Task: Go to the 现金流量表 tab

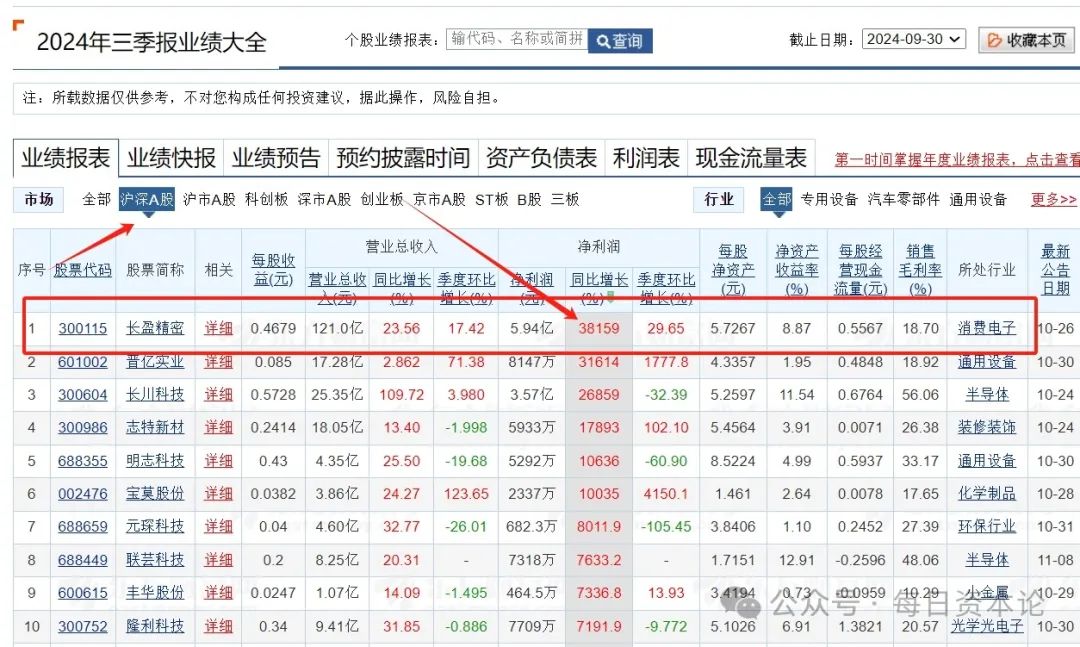Action: click(x=751, y=158)
